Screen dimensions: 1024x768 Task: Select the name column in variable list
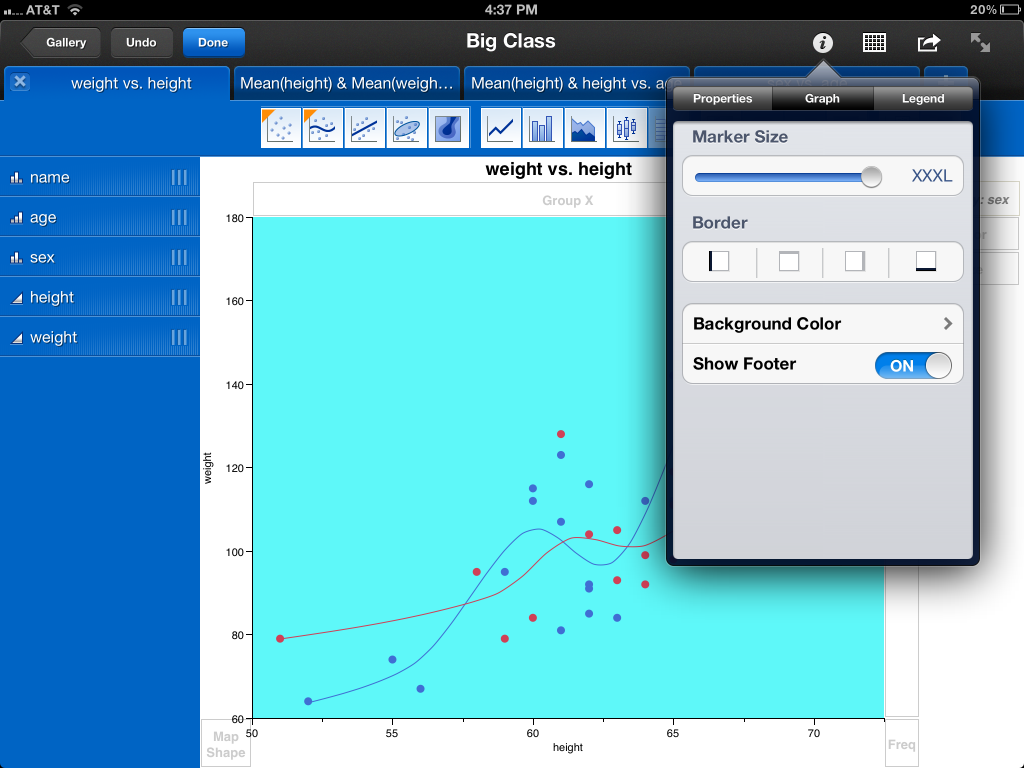pyautogui.click(x=100, y=178)
